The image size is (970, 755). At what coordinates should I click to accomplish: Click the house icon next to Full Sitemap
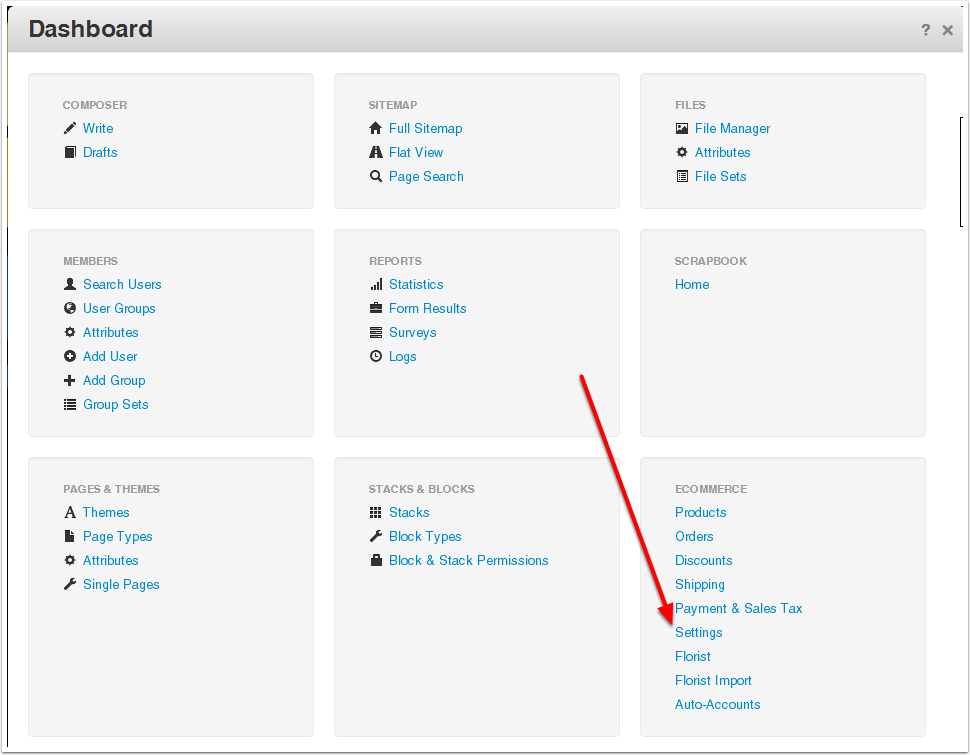[376, 128]
